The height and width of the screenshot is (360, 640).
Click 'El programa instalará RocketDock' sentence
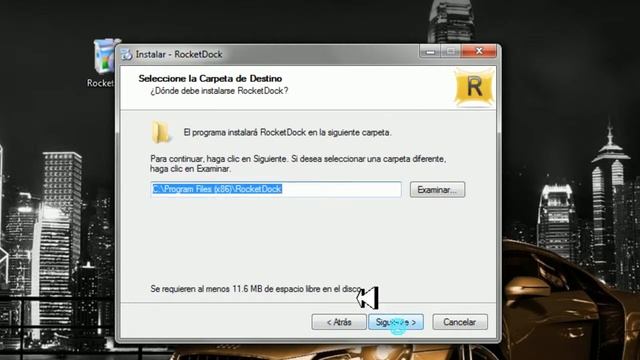(287, 133)
